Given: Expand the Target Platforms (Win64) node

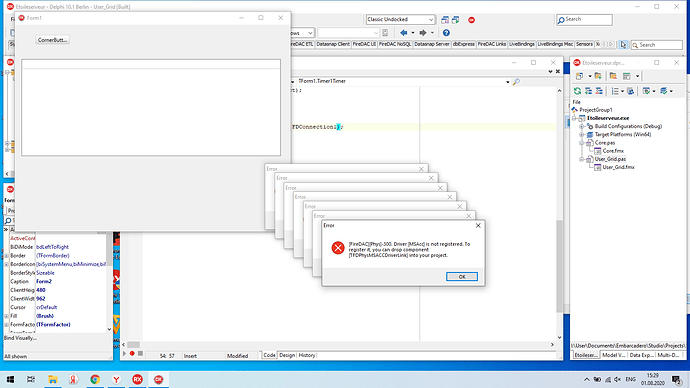Looking at the screenshot, I should (582, 135).
